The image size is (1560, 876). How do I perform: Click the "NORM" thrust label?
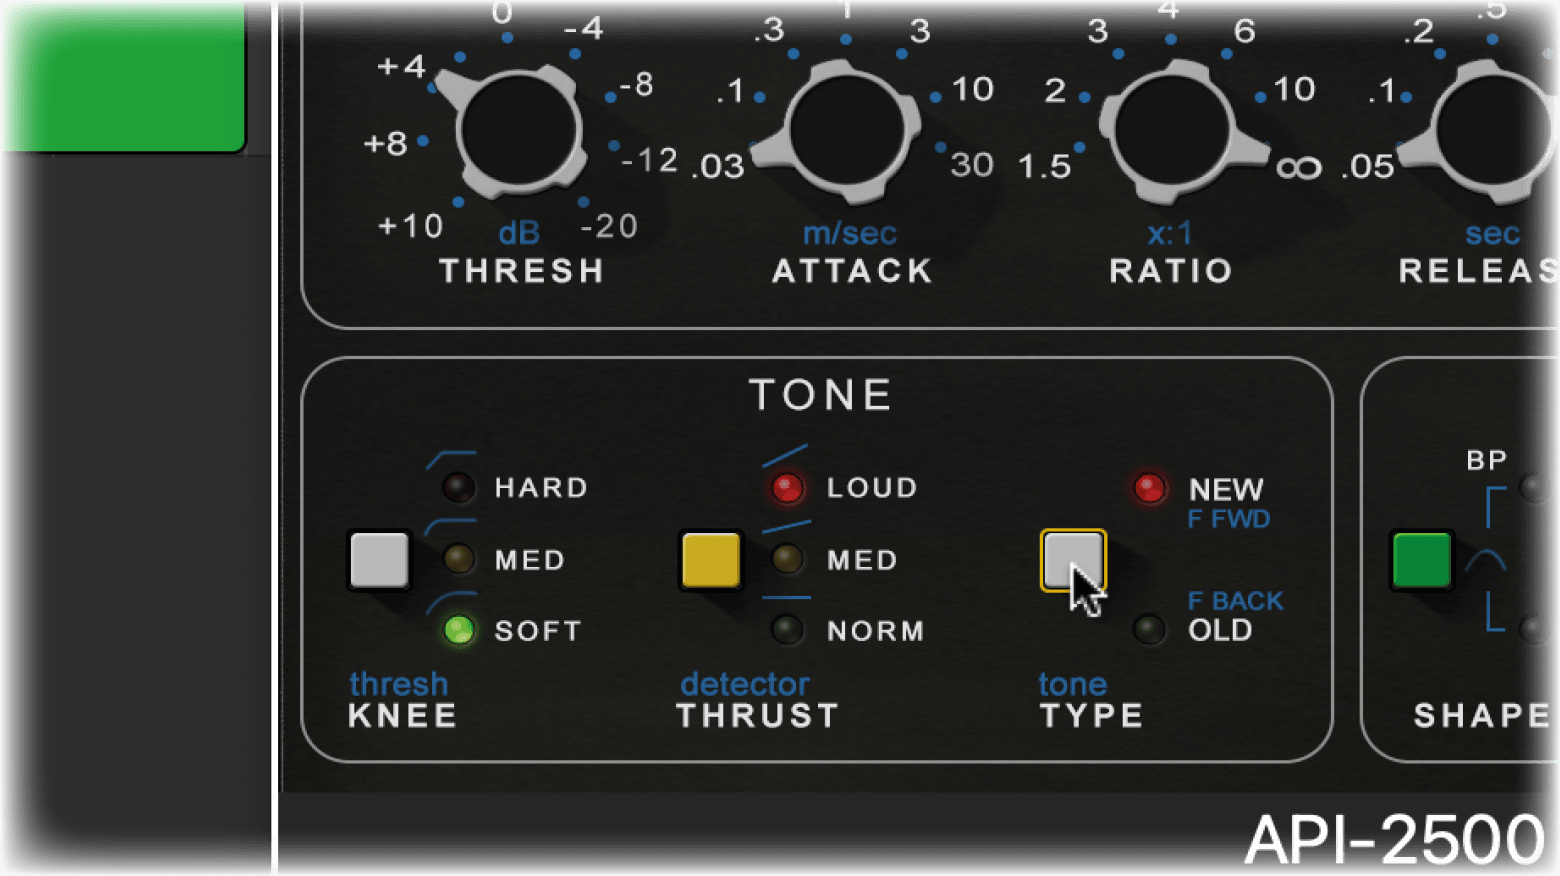click(876, 631)
